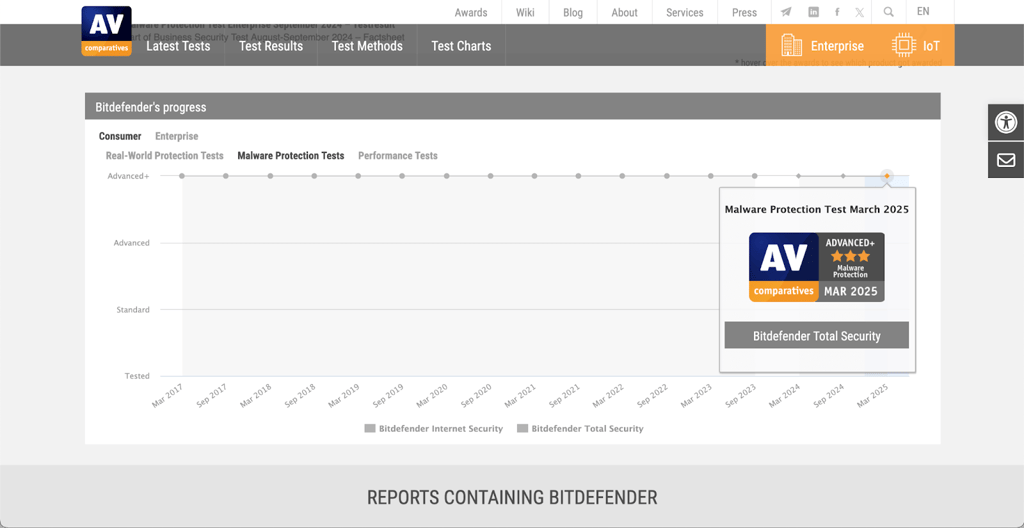This screenshot has width=1024, height=528.
Task: Click the Tested axis label
Action: pos(137,376)
